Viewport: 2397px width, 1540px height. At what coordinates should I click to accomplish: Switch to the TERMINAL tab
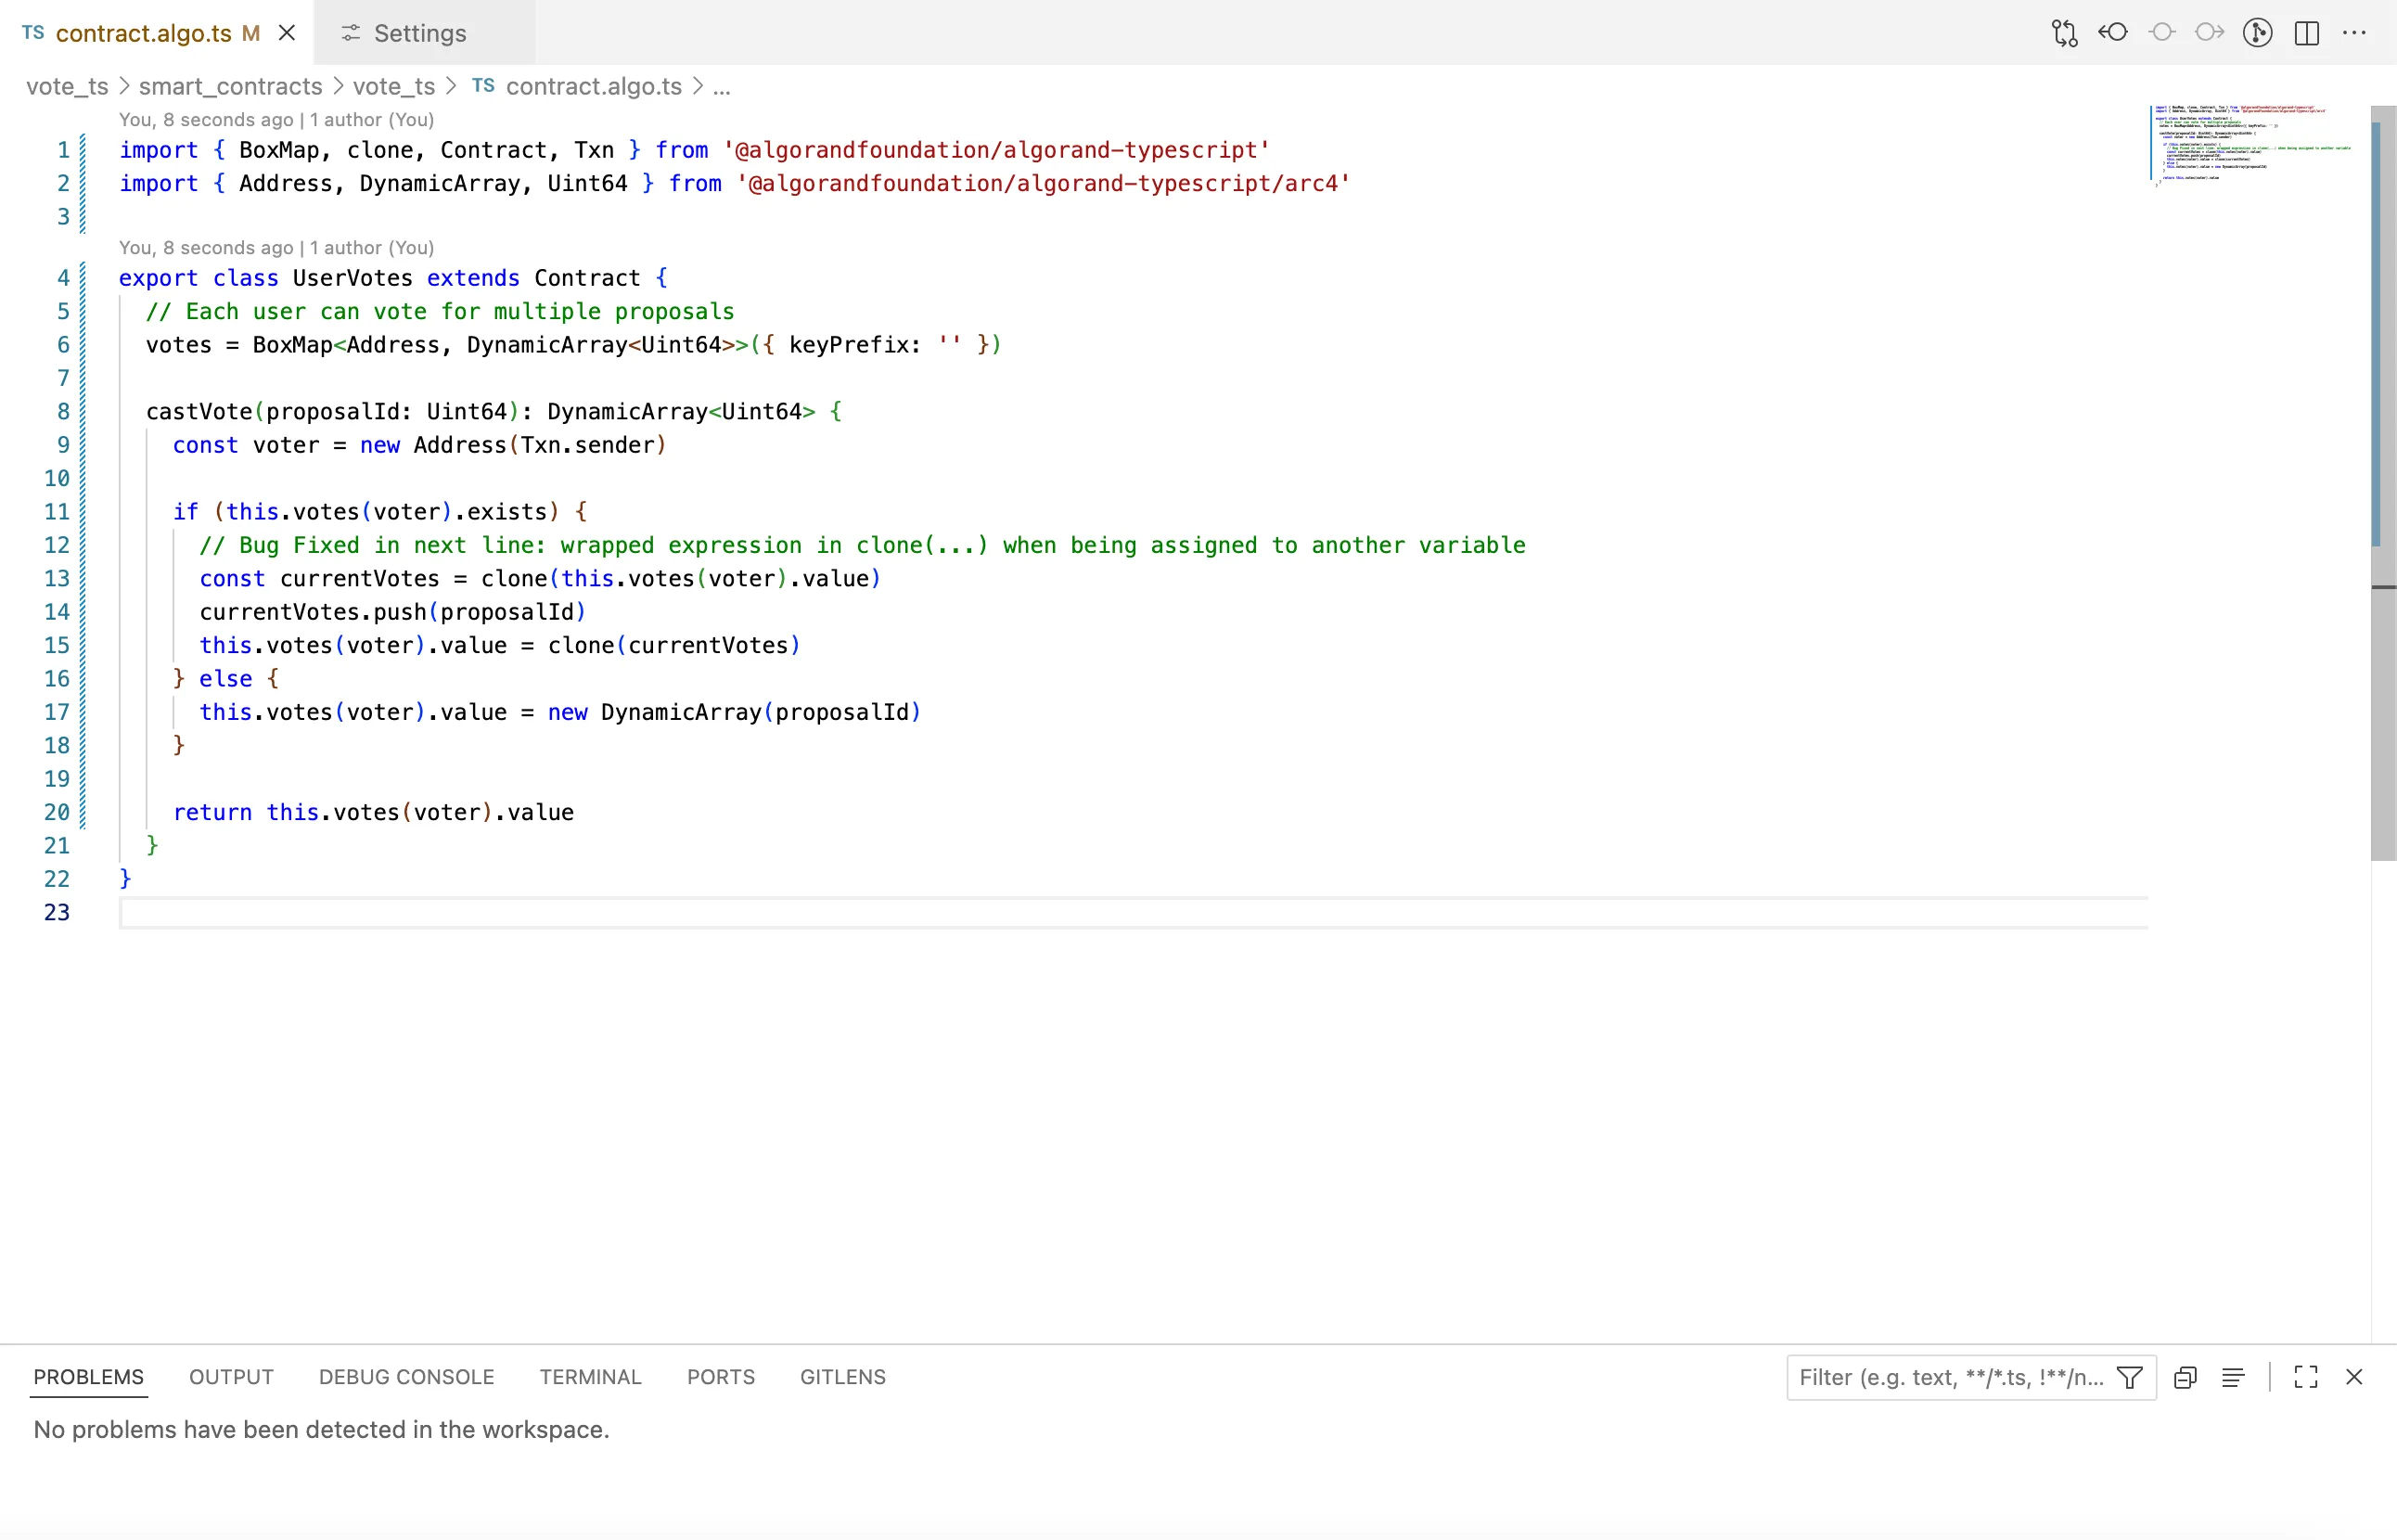[590, 1377]
